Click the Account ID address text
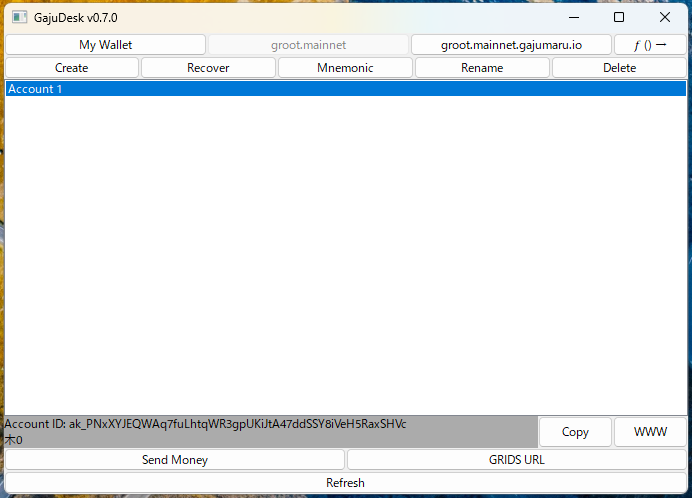 [205, 424]
